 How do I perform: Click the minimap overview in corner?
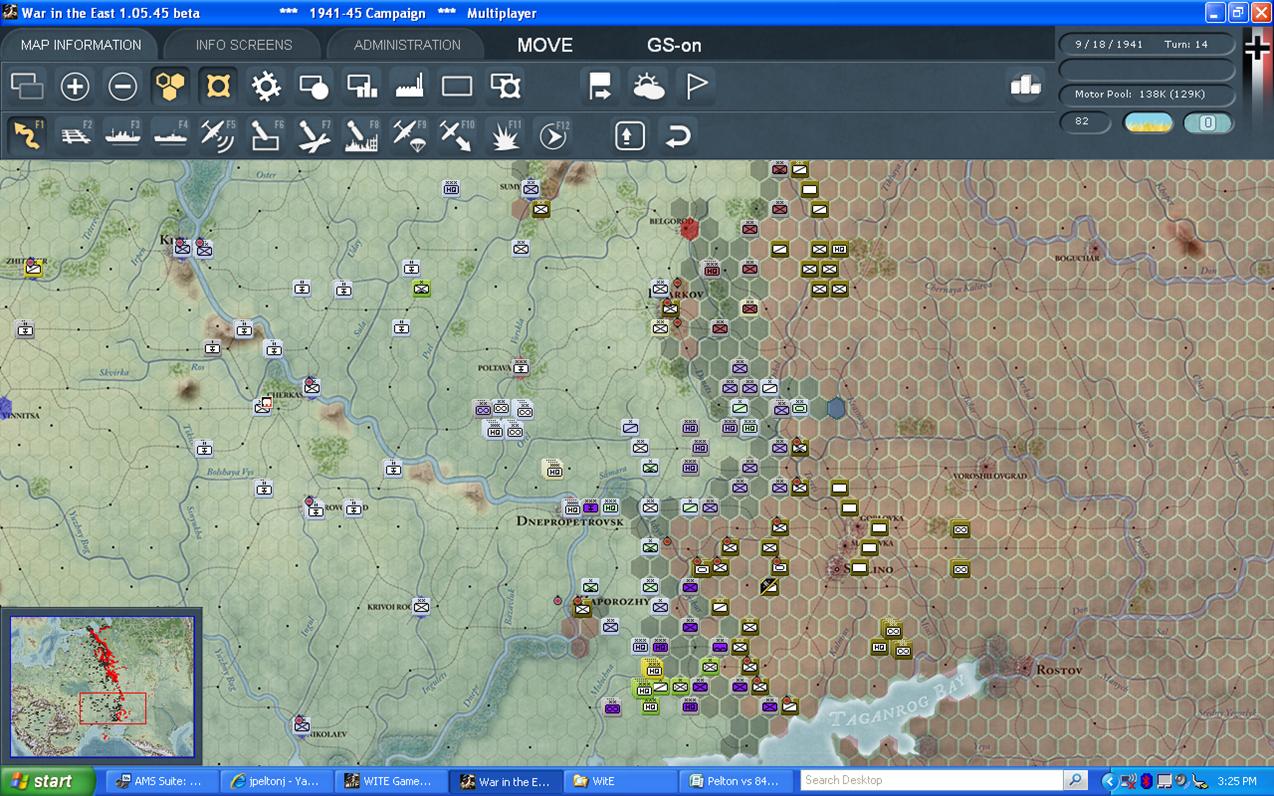point(102,685)
